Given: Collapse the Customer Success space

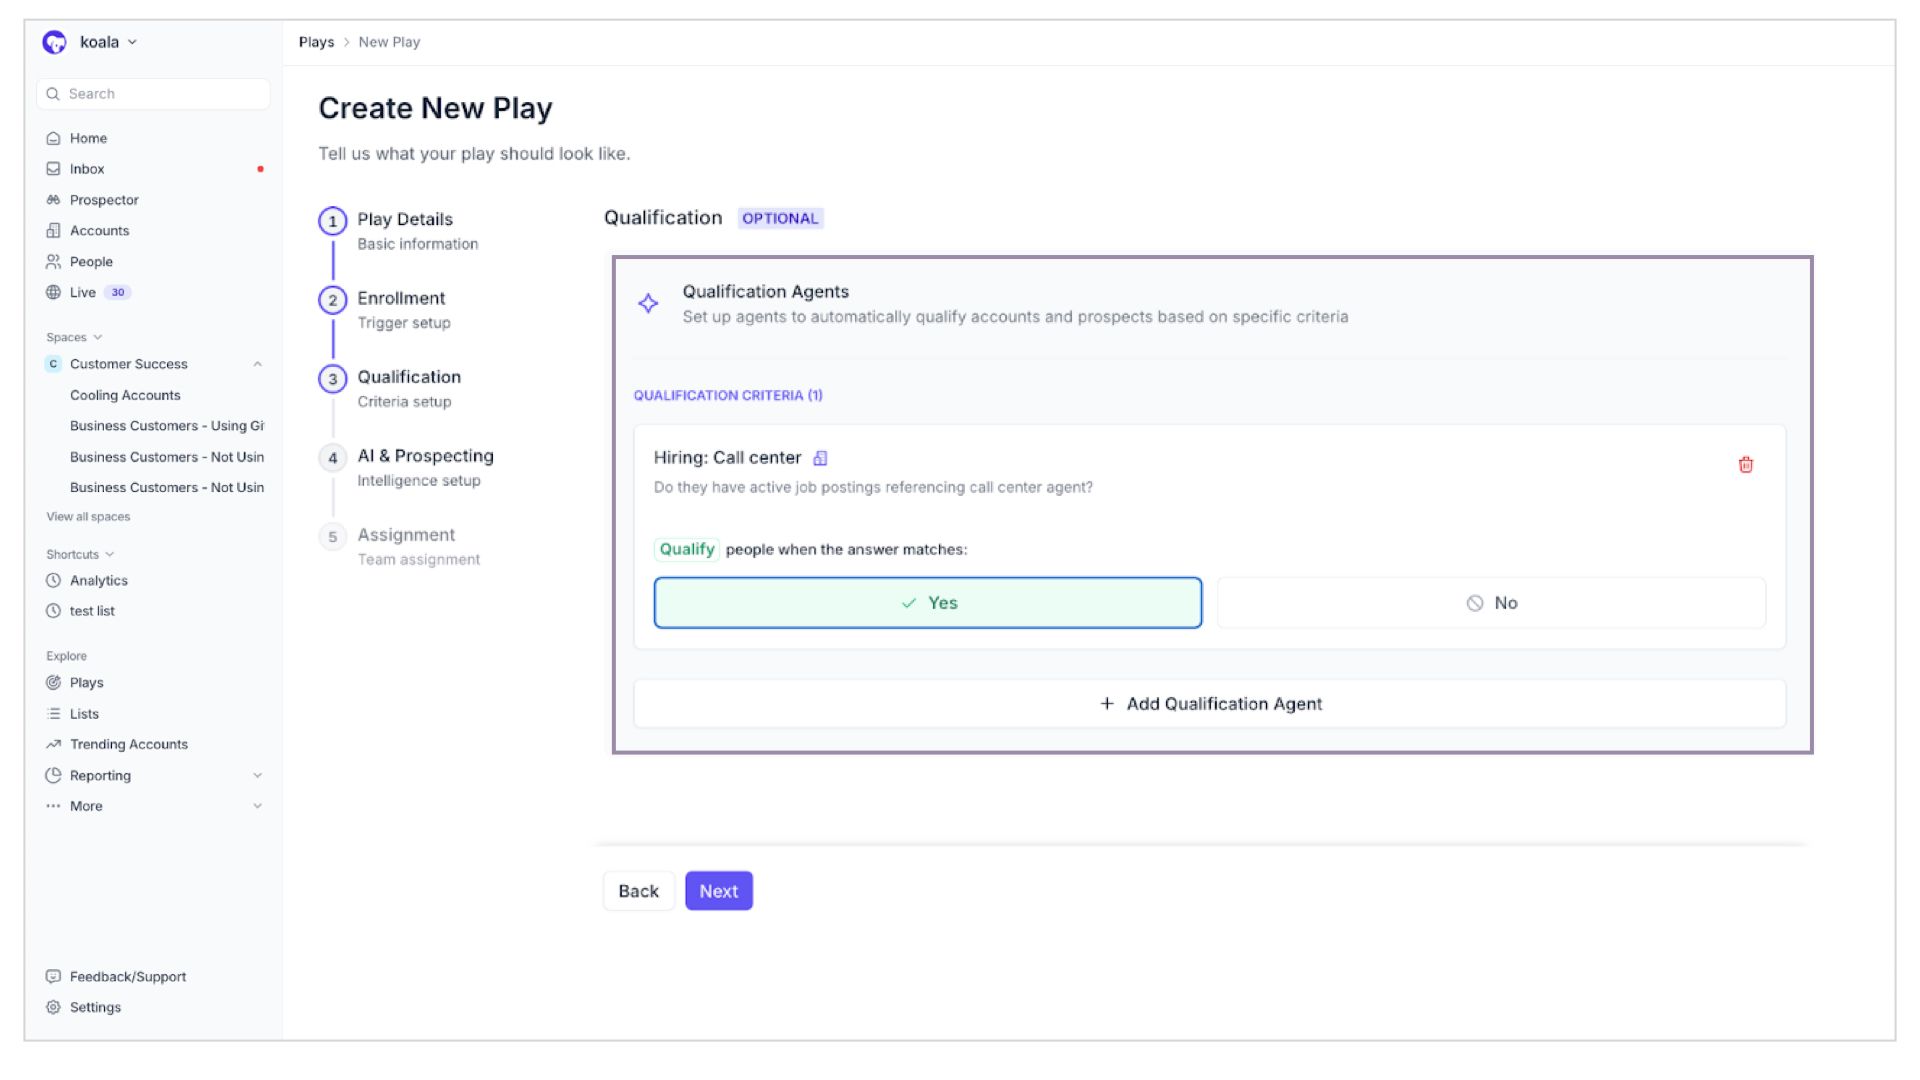Looking at the screenshot, I should 259,364.
